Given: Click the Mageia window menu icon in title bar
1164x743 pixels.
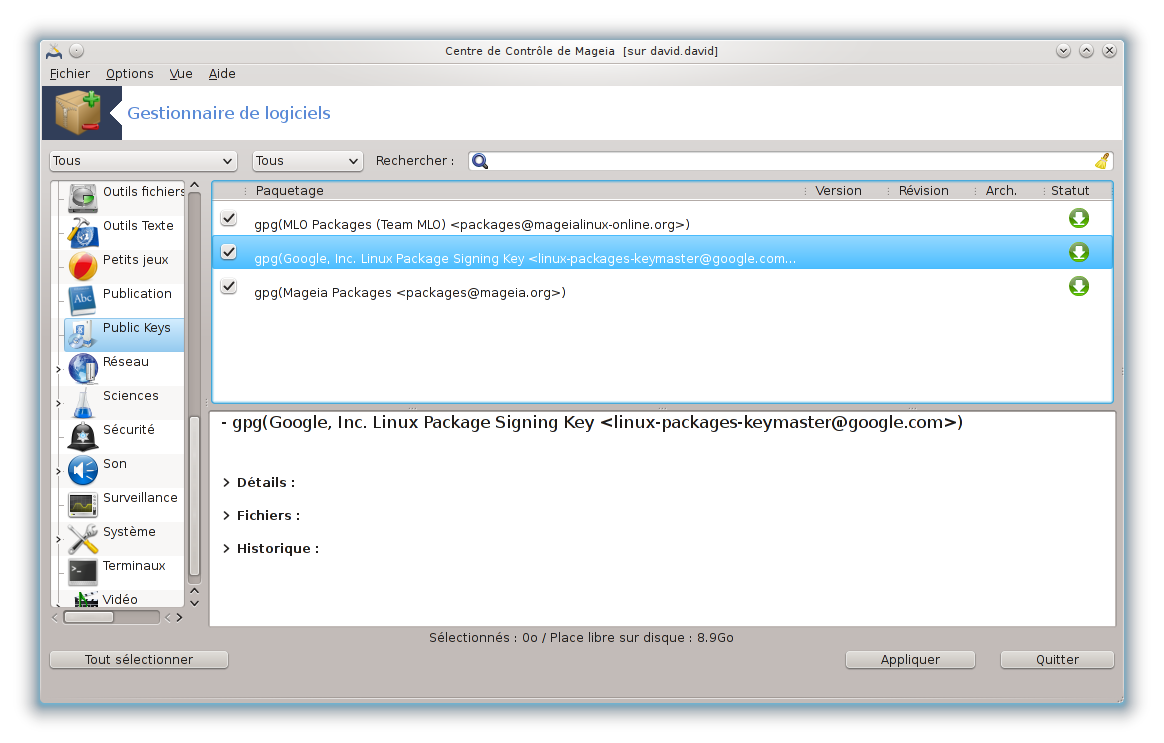Looking at the screenshot, I should point(53,50).
